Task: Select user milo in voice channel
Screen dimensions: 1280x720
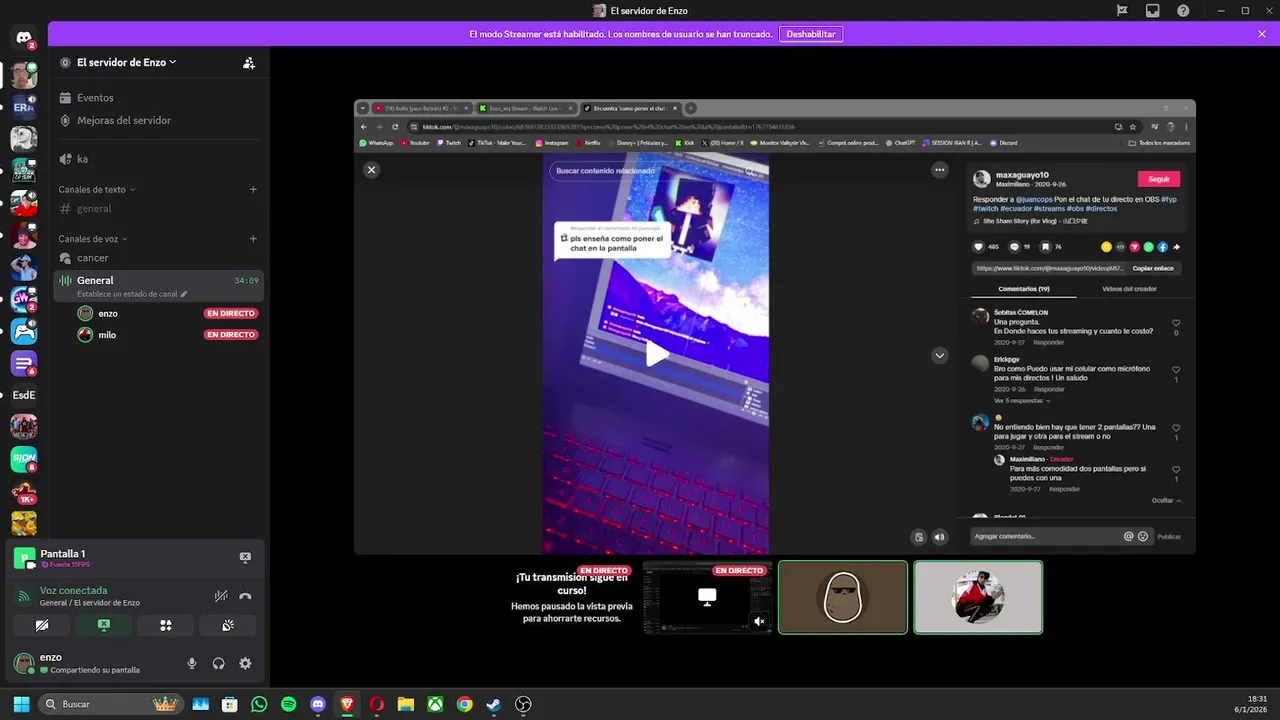Action: point(168,335)
